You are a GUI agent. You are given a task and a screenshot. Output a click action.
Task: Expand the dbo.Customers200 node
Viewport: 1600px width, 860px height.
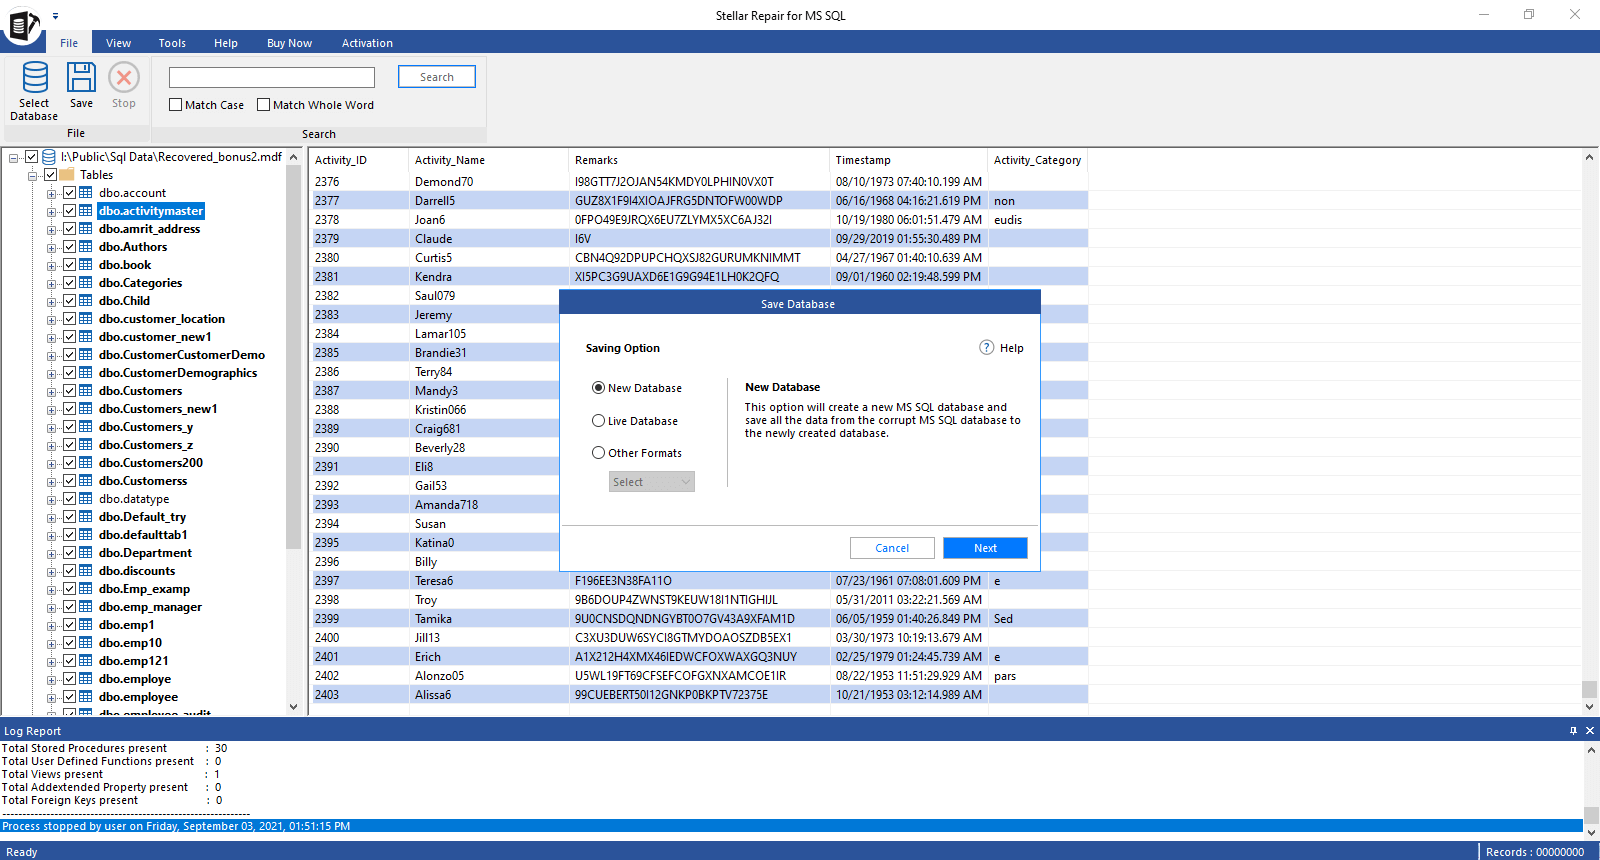pos(52,464)
